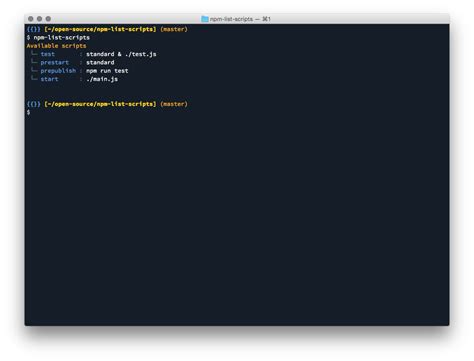The height and width of the screenshot is (361, 474).
Task: Click the 'npm run test' command text
Action: tap(107, 71)
